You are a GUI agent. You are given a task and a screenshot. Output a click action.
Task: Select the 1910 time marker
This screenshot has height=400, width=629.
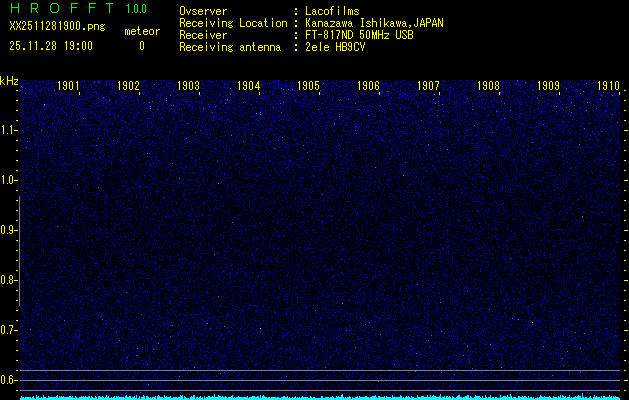(608, 87)
